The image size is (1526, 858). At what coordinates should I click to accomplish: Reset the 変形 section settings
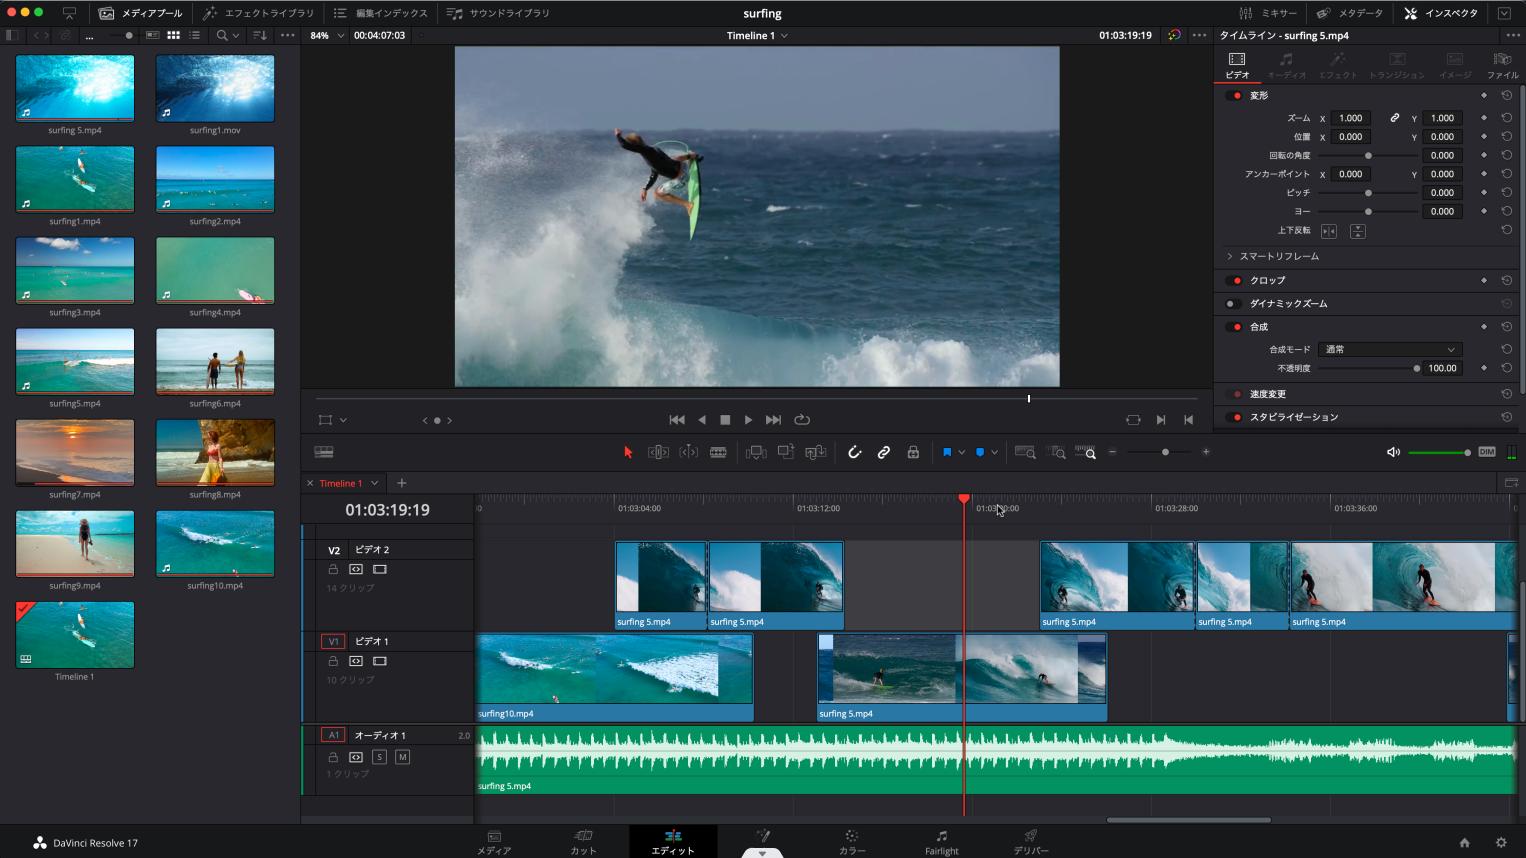(1506, 95)
